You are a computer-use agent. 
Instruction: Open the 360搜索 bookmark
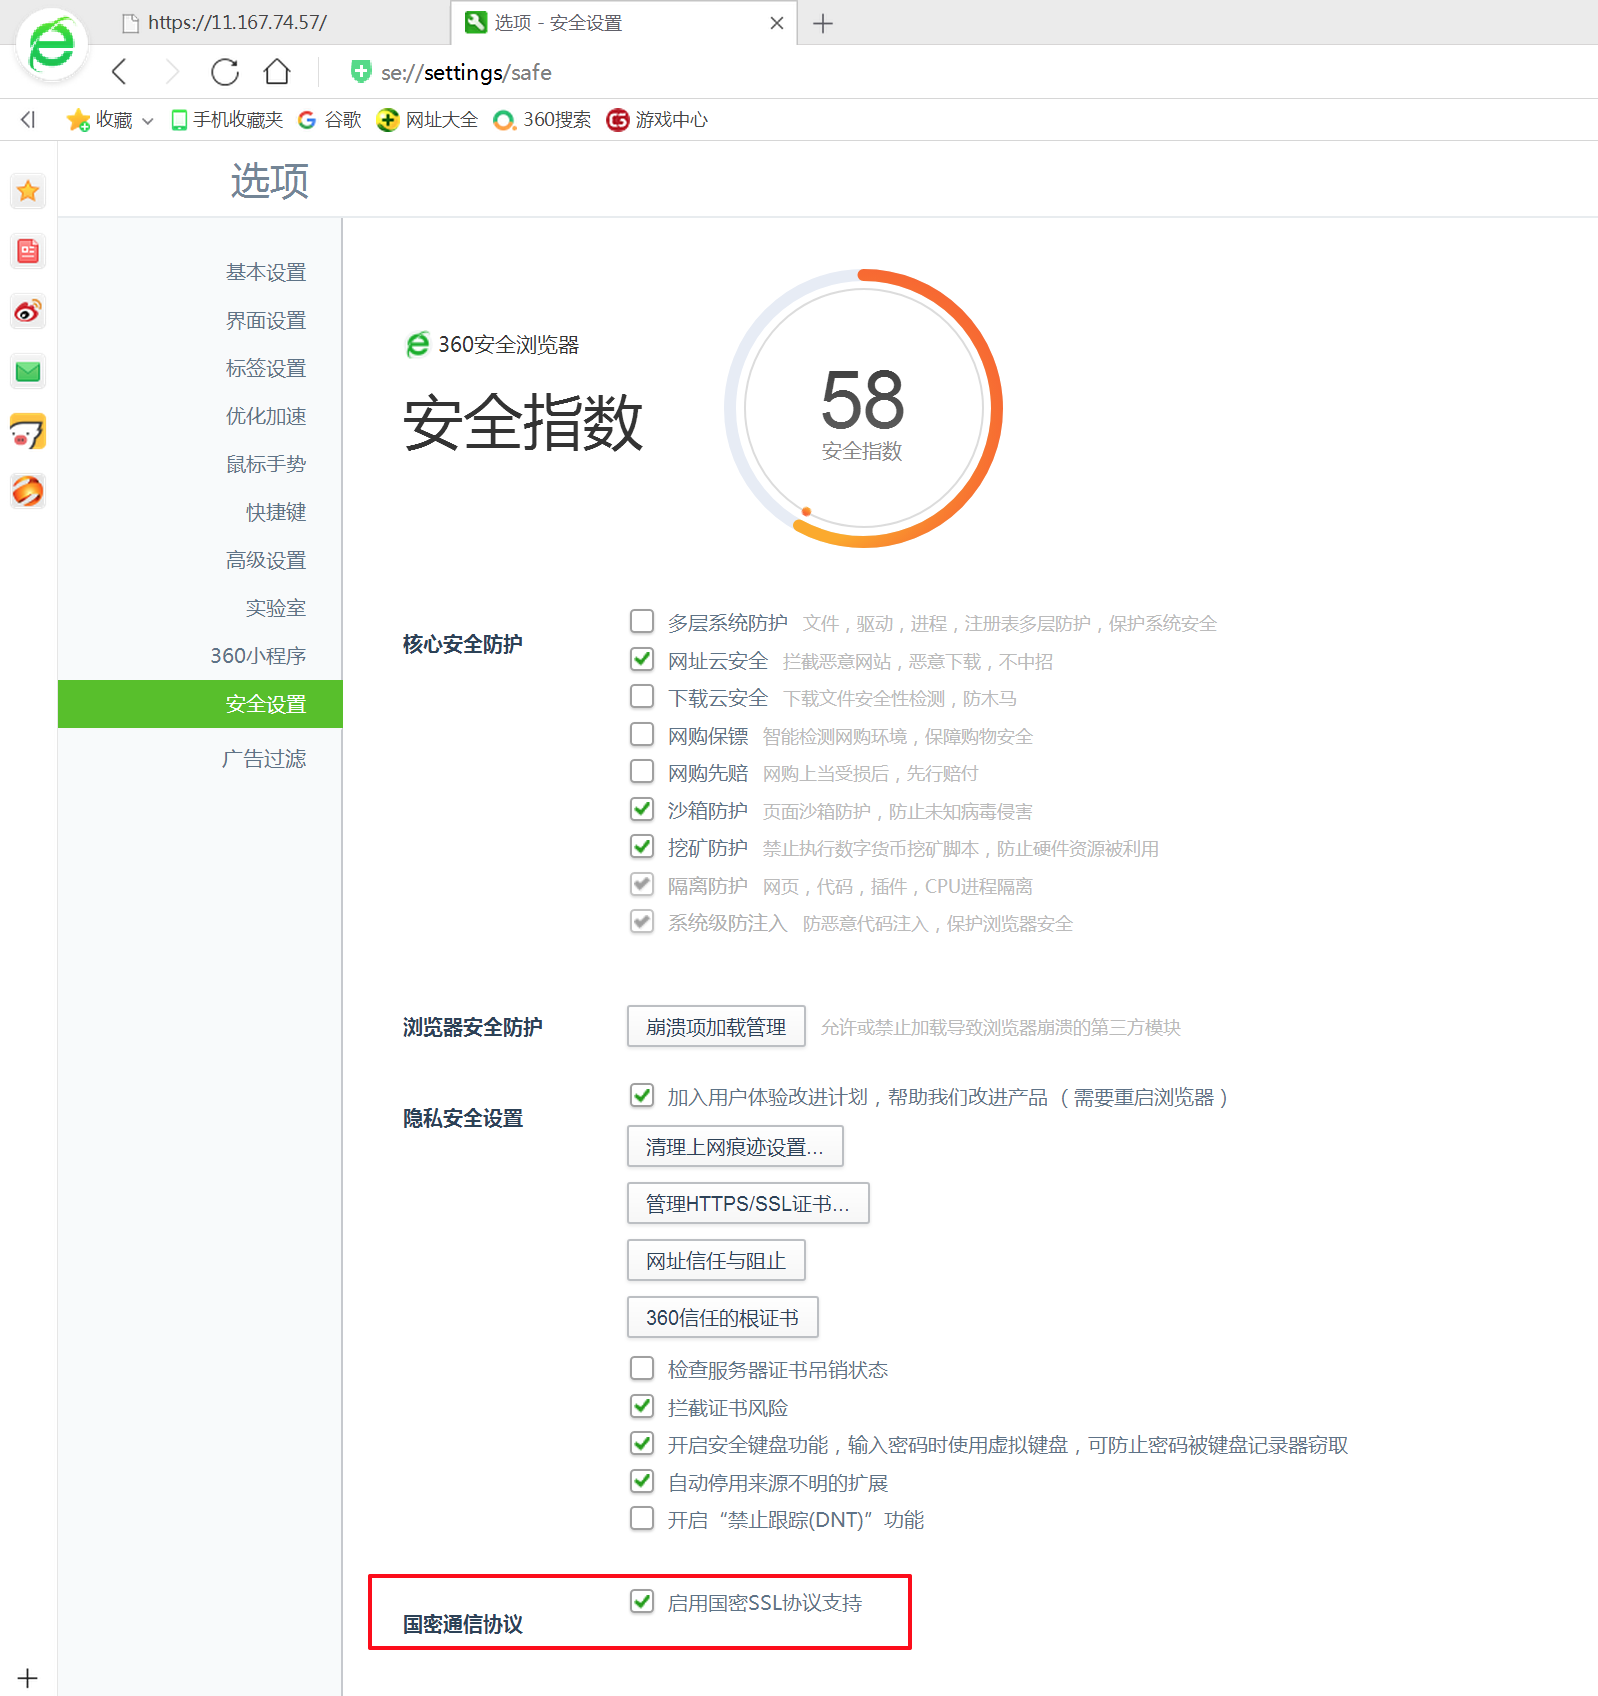click(x=543, y=120)
